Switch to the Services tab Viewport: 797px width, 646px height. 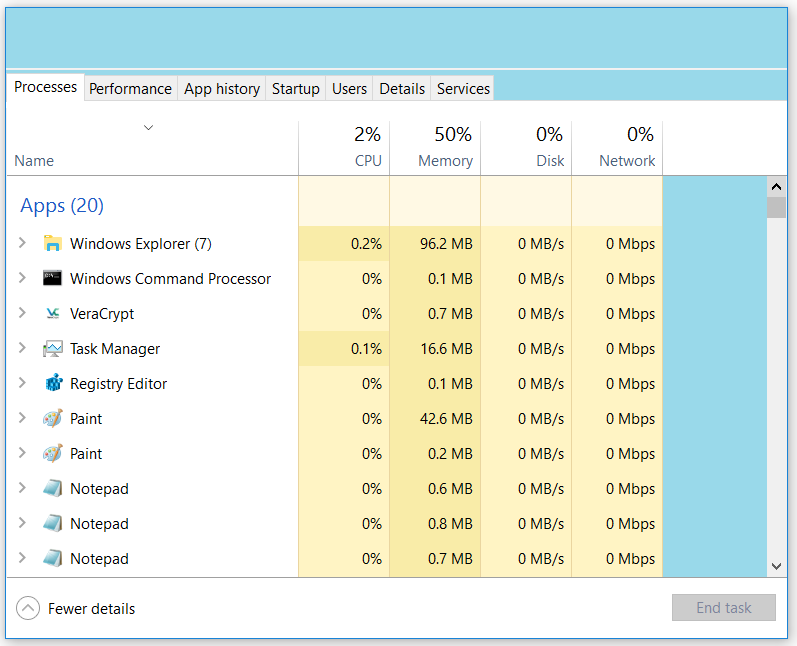tap(463, 88)
